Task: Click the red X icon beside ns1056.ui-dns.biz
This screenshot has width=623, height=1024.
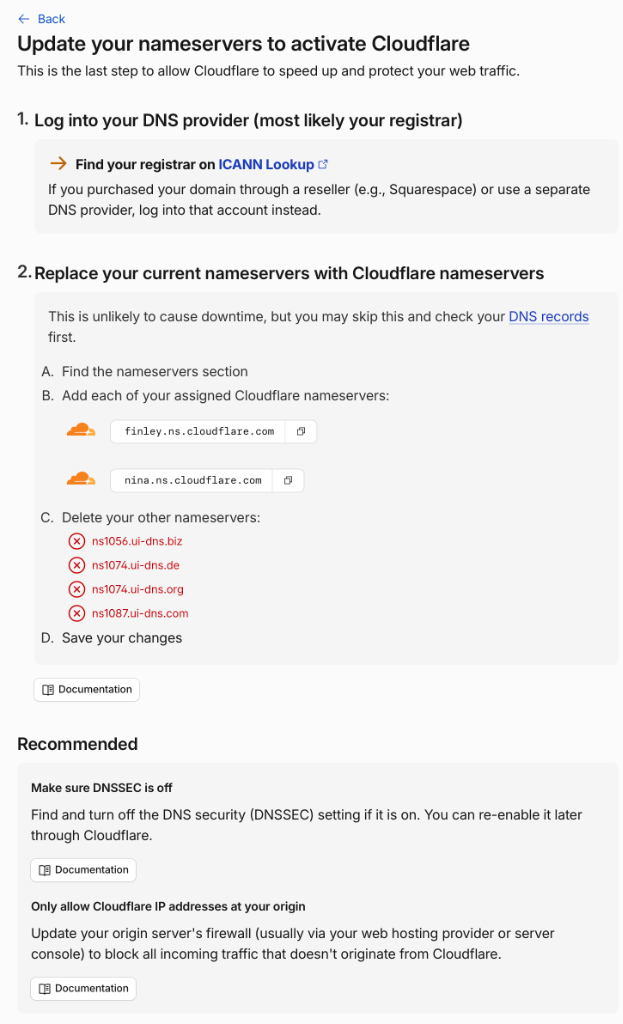Action: click(x=77, y=541)
